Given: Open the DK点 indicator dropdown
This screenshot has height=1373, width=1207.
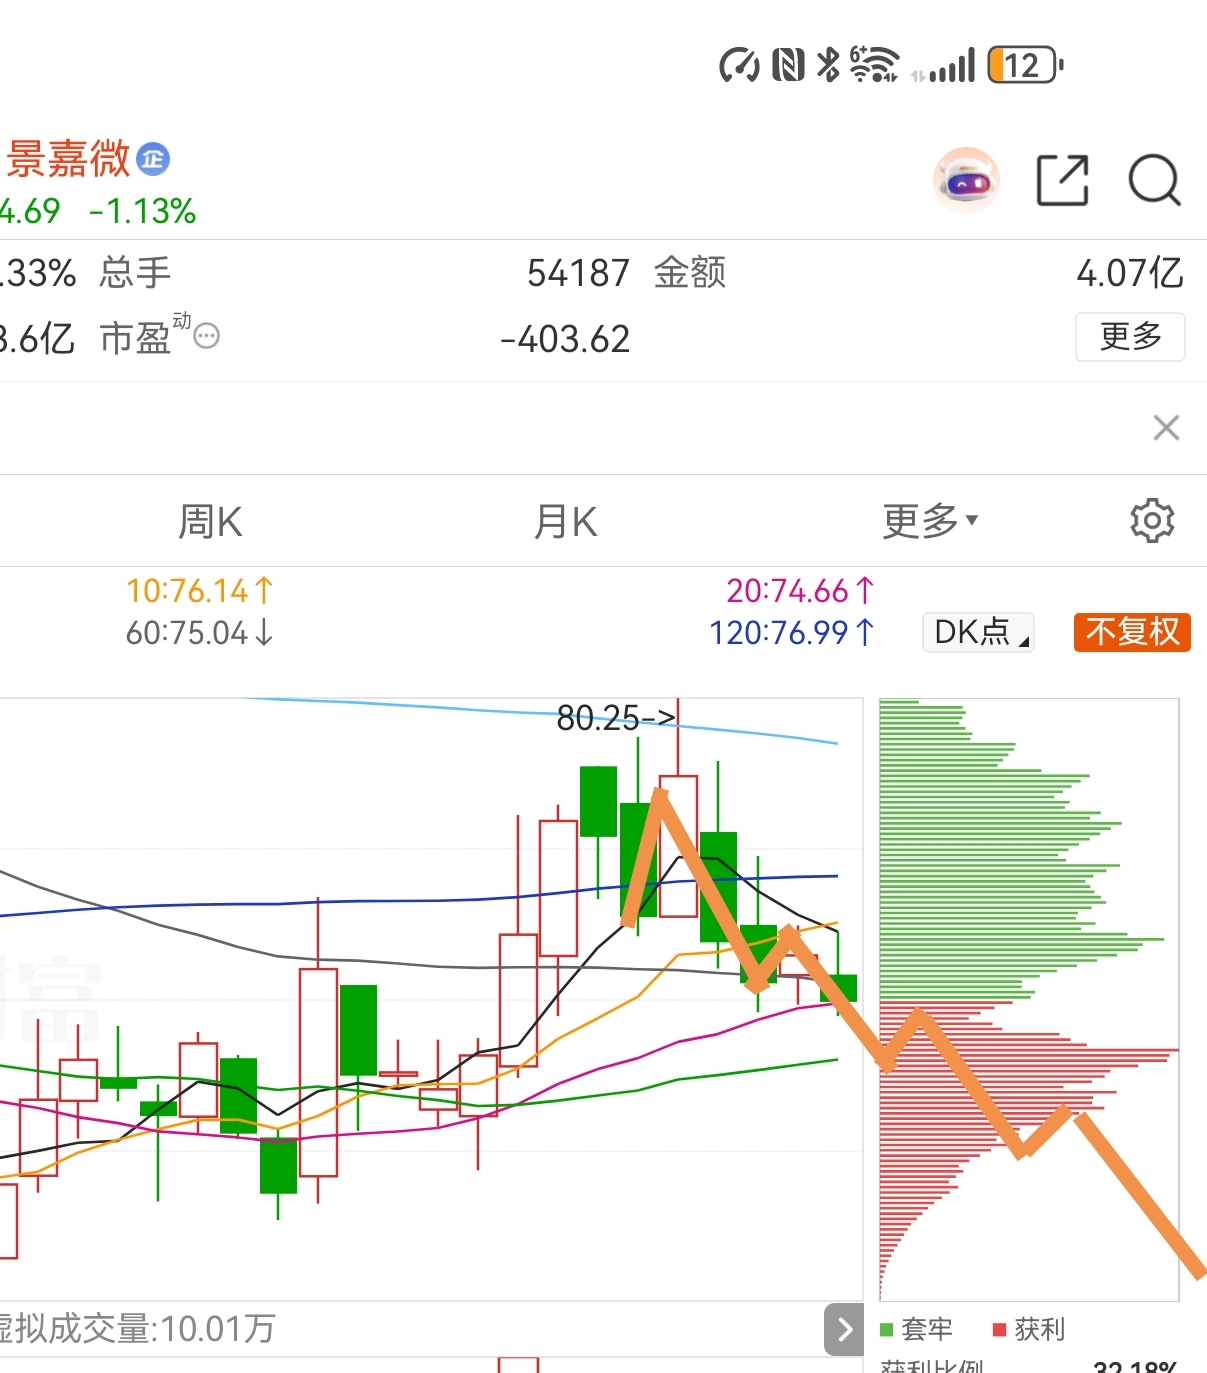Looking at the screenshot, I should click(978, 632).
